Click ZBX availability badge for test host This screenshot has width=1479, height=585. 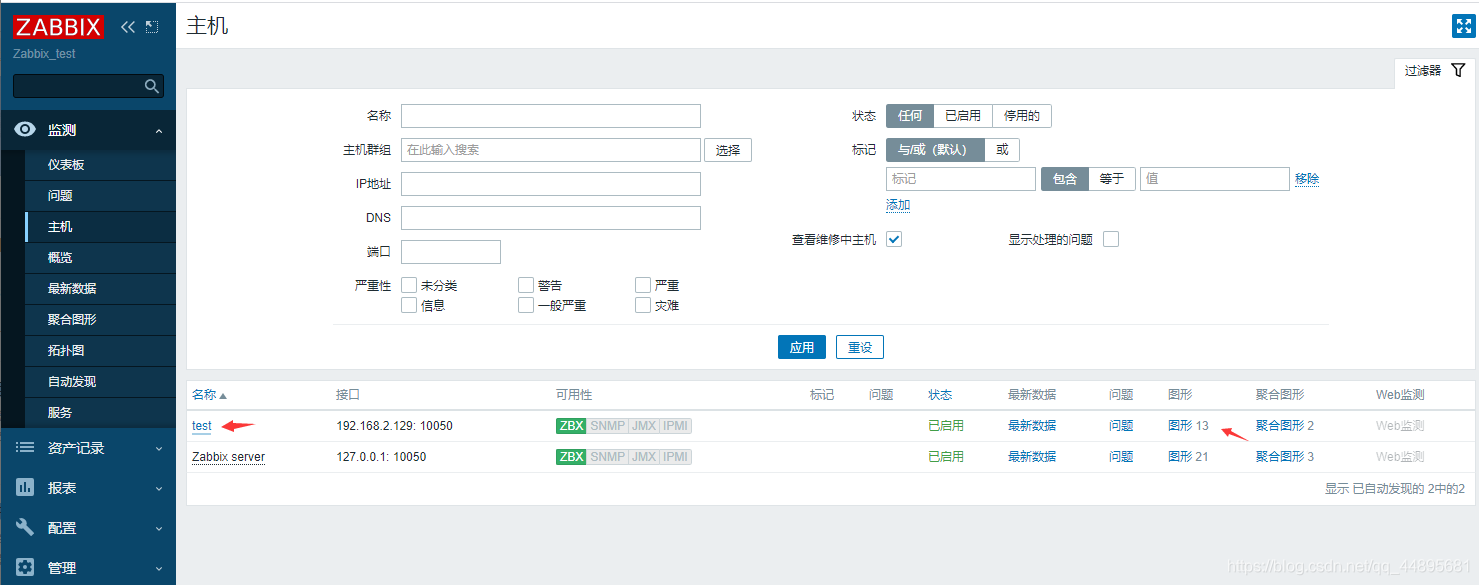pos(571,426)
